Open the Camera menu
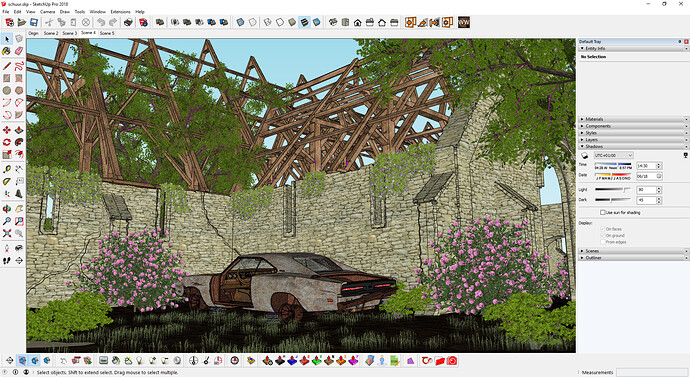Screen dimensions: 690x377 click(48, 11)
